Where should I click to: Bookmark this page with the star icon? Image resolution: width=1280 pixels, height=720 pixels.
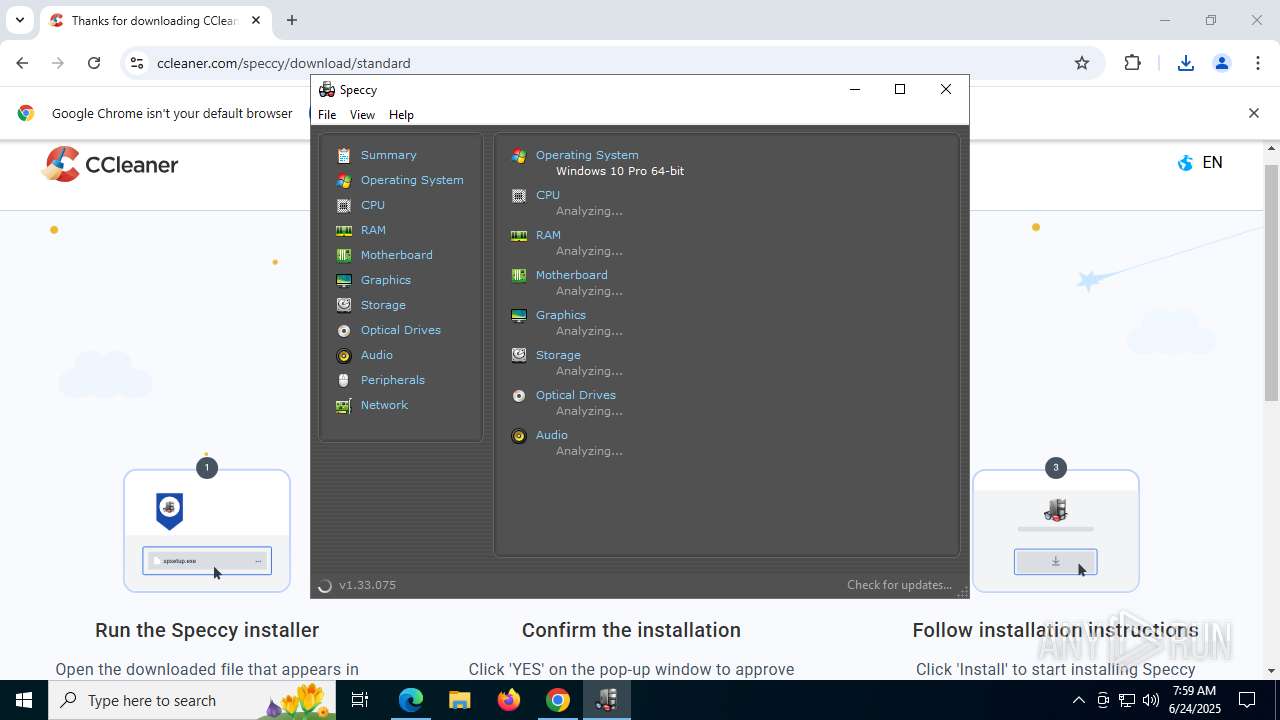point(1082,63)
